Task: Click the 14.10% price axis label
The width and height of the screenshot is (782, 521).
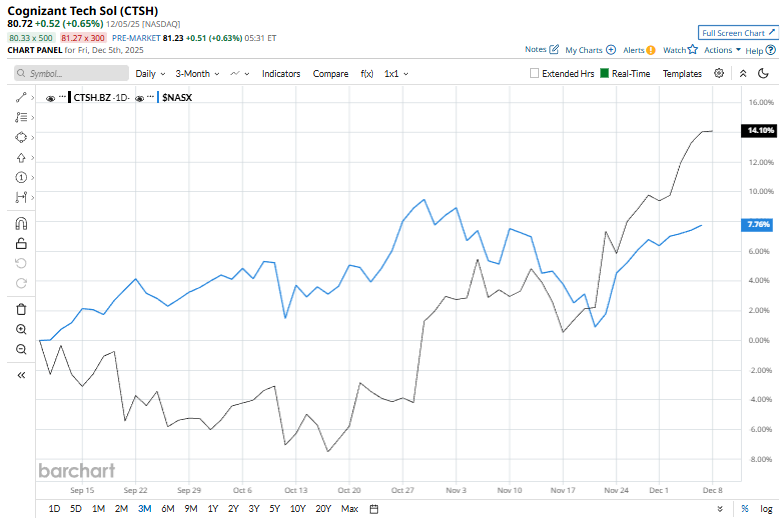Action: (760, 131)
